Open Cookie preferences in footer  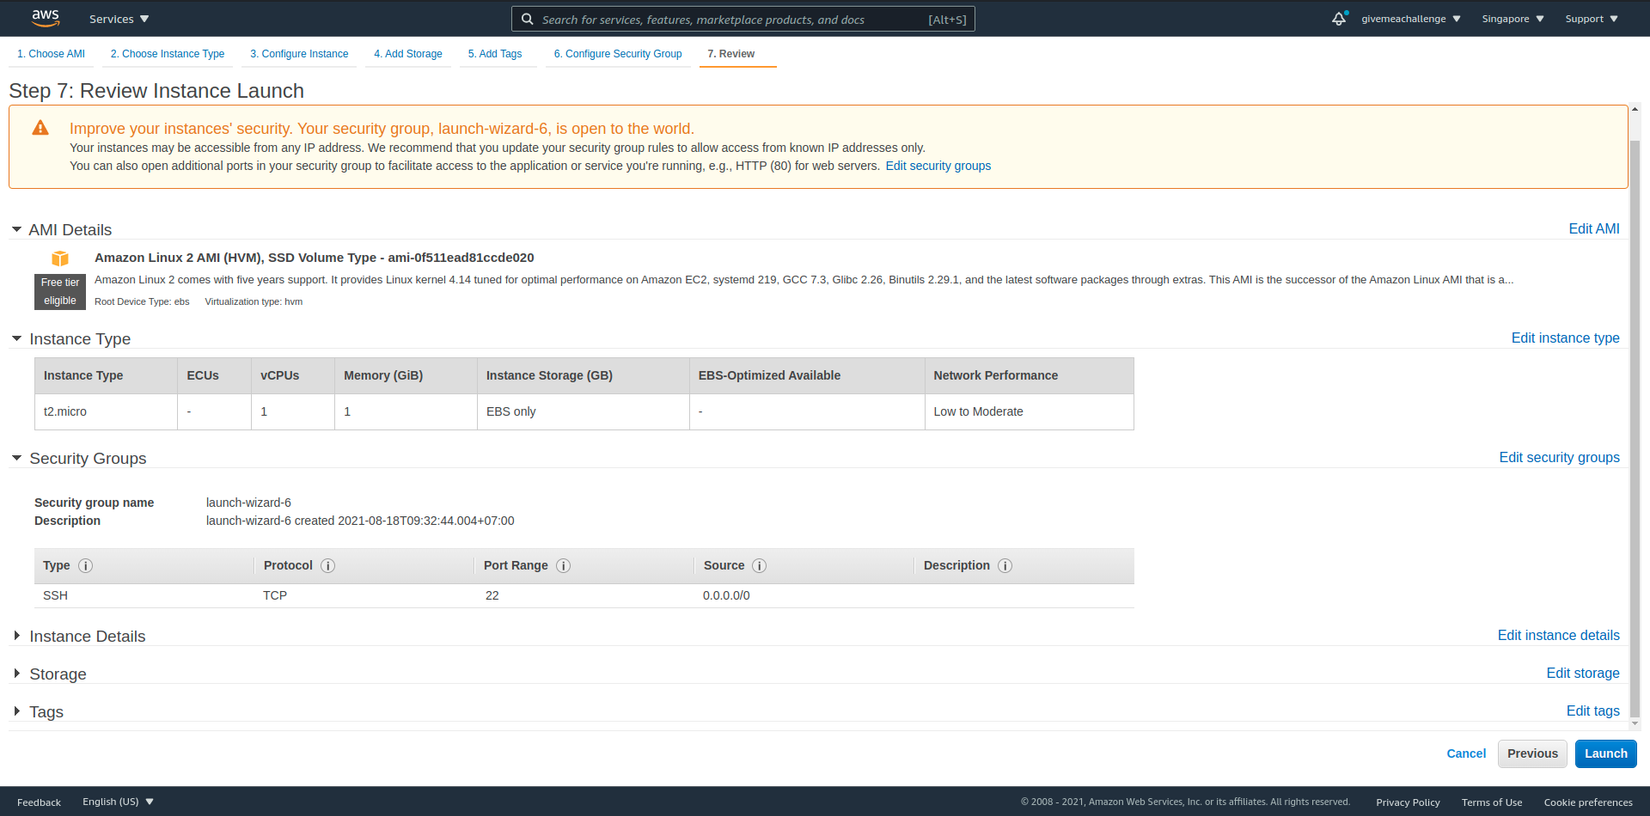point(1588,802)
